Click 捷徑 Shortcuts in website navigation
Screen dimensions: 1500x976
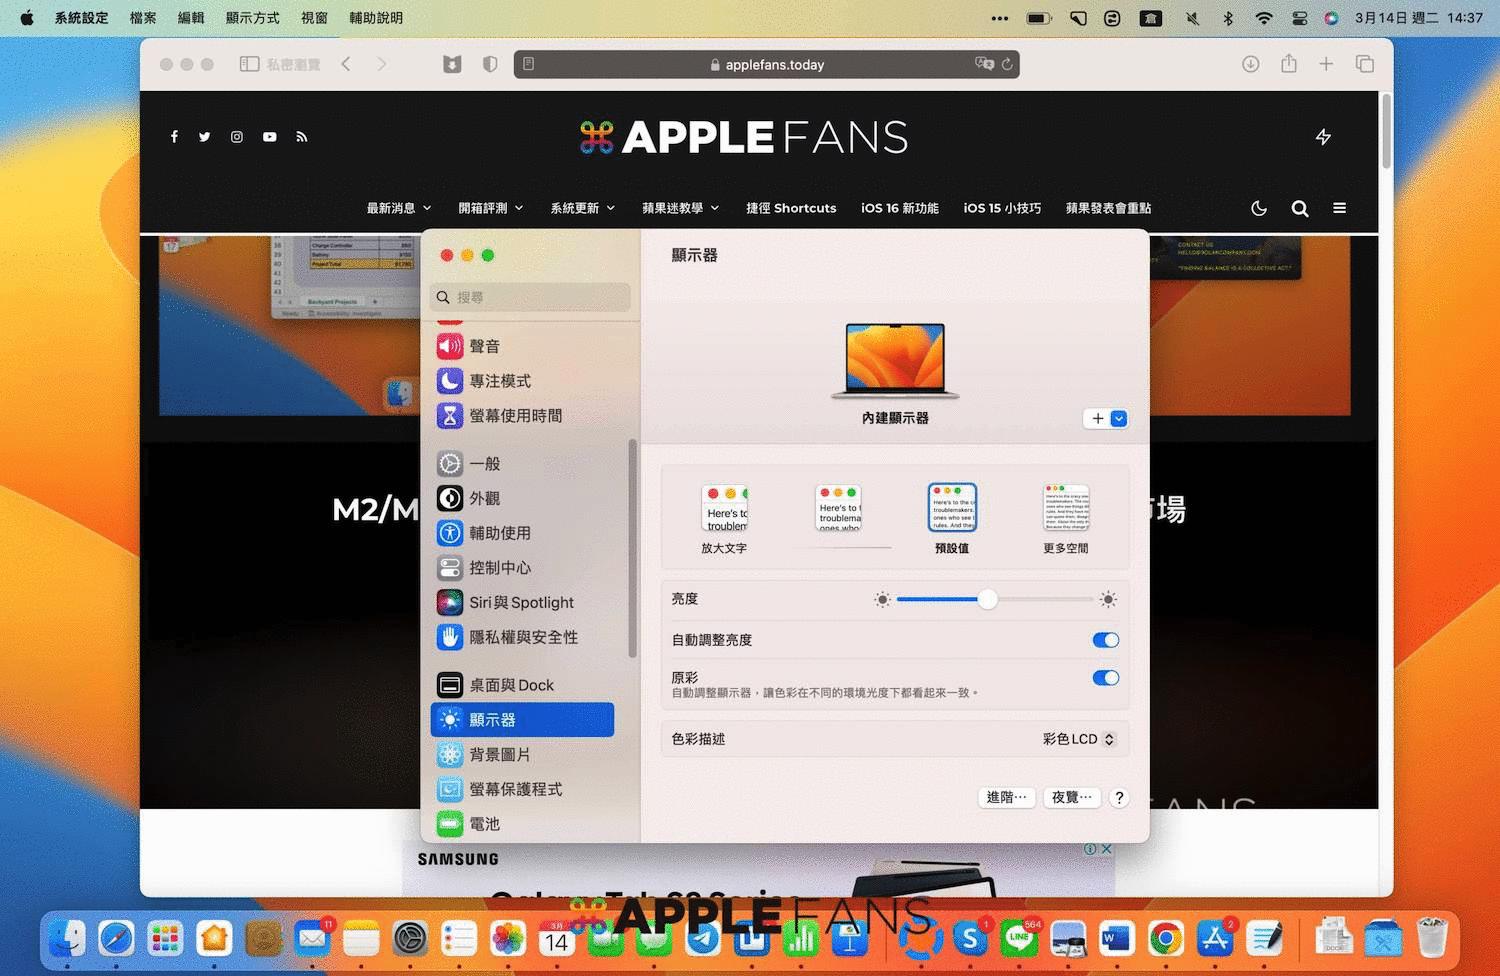pyautogui.click(x=791, y=208)
